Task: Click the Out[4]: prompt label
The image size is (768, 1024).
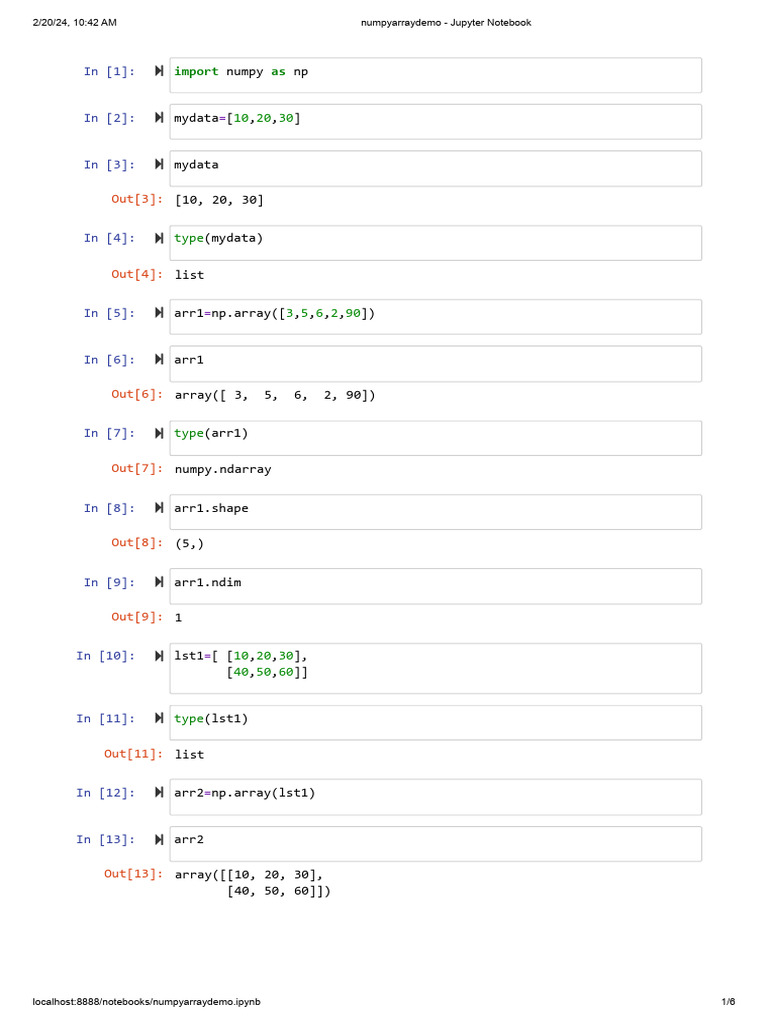Action: click(136, 274)
